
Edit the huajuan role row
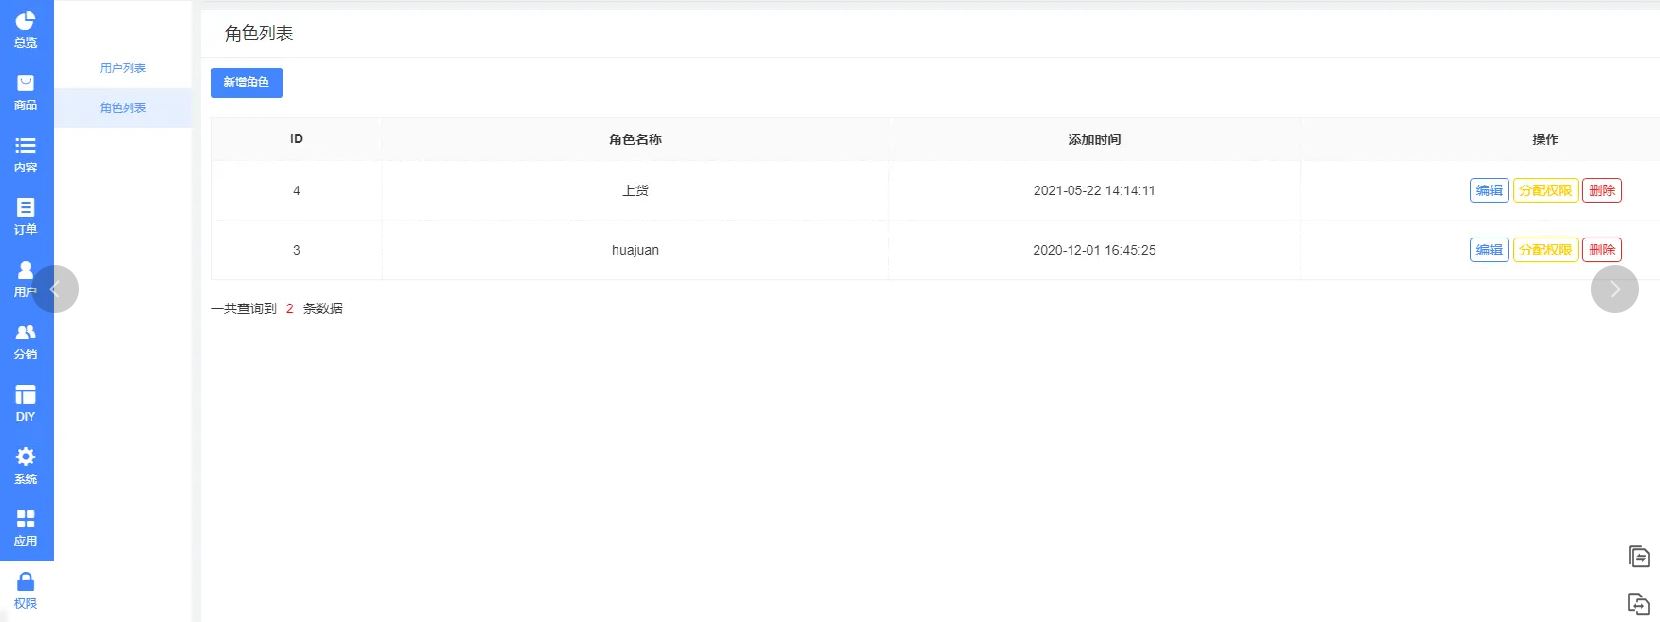click(x=1489, y=250)
